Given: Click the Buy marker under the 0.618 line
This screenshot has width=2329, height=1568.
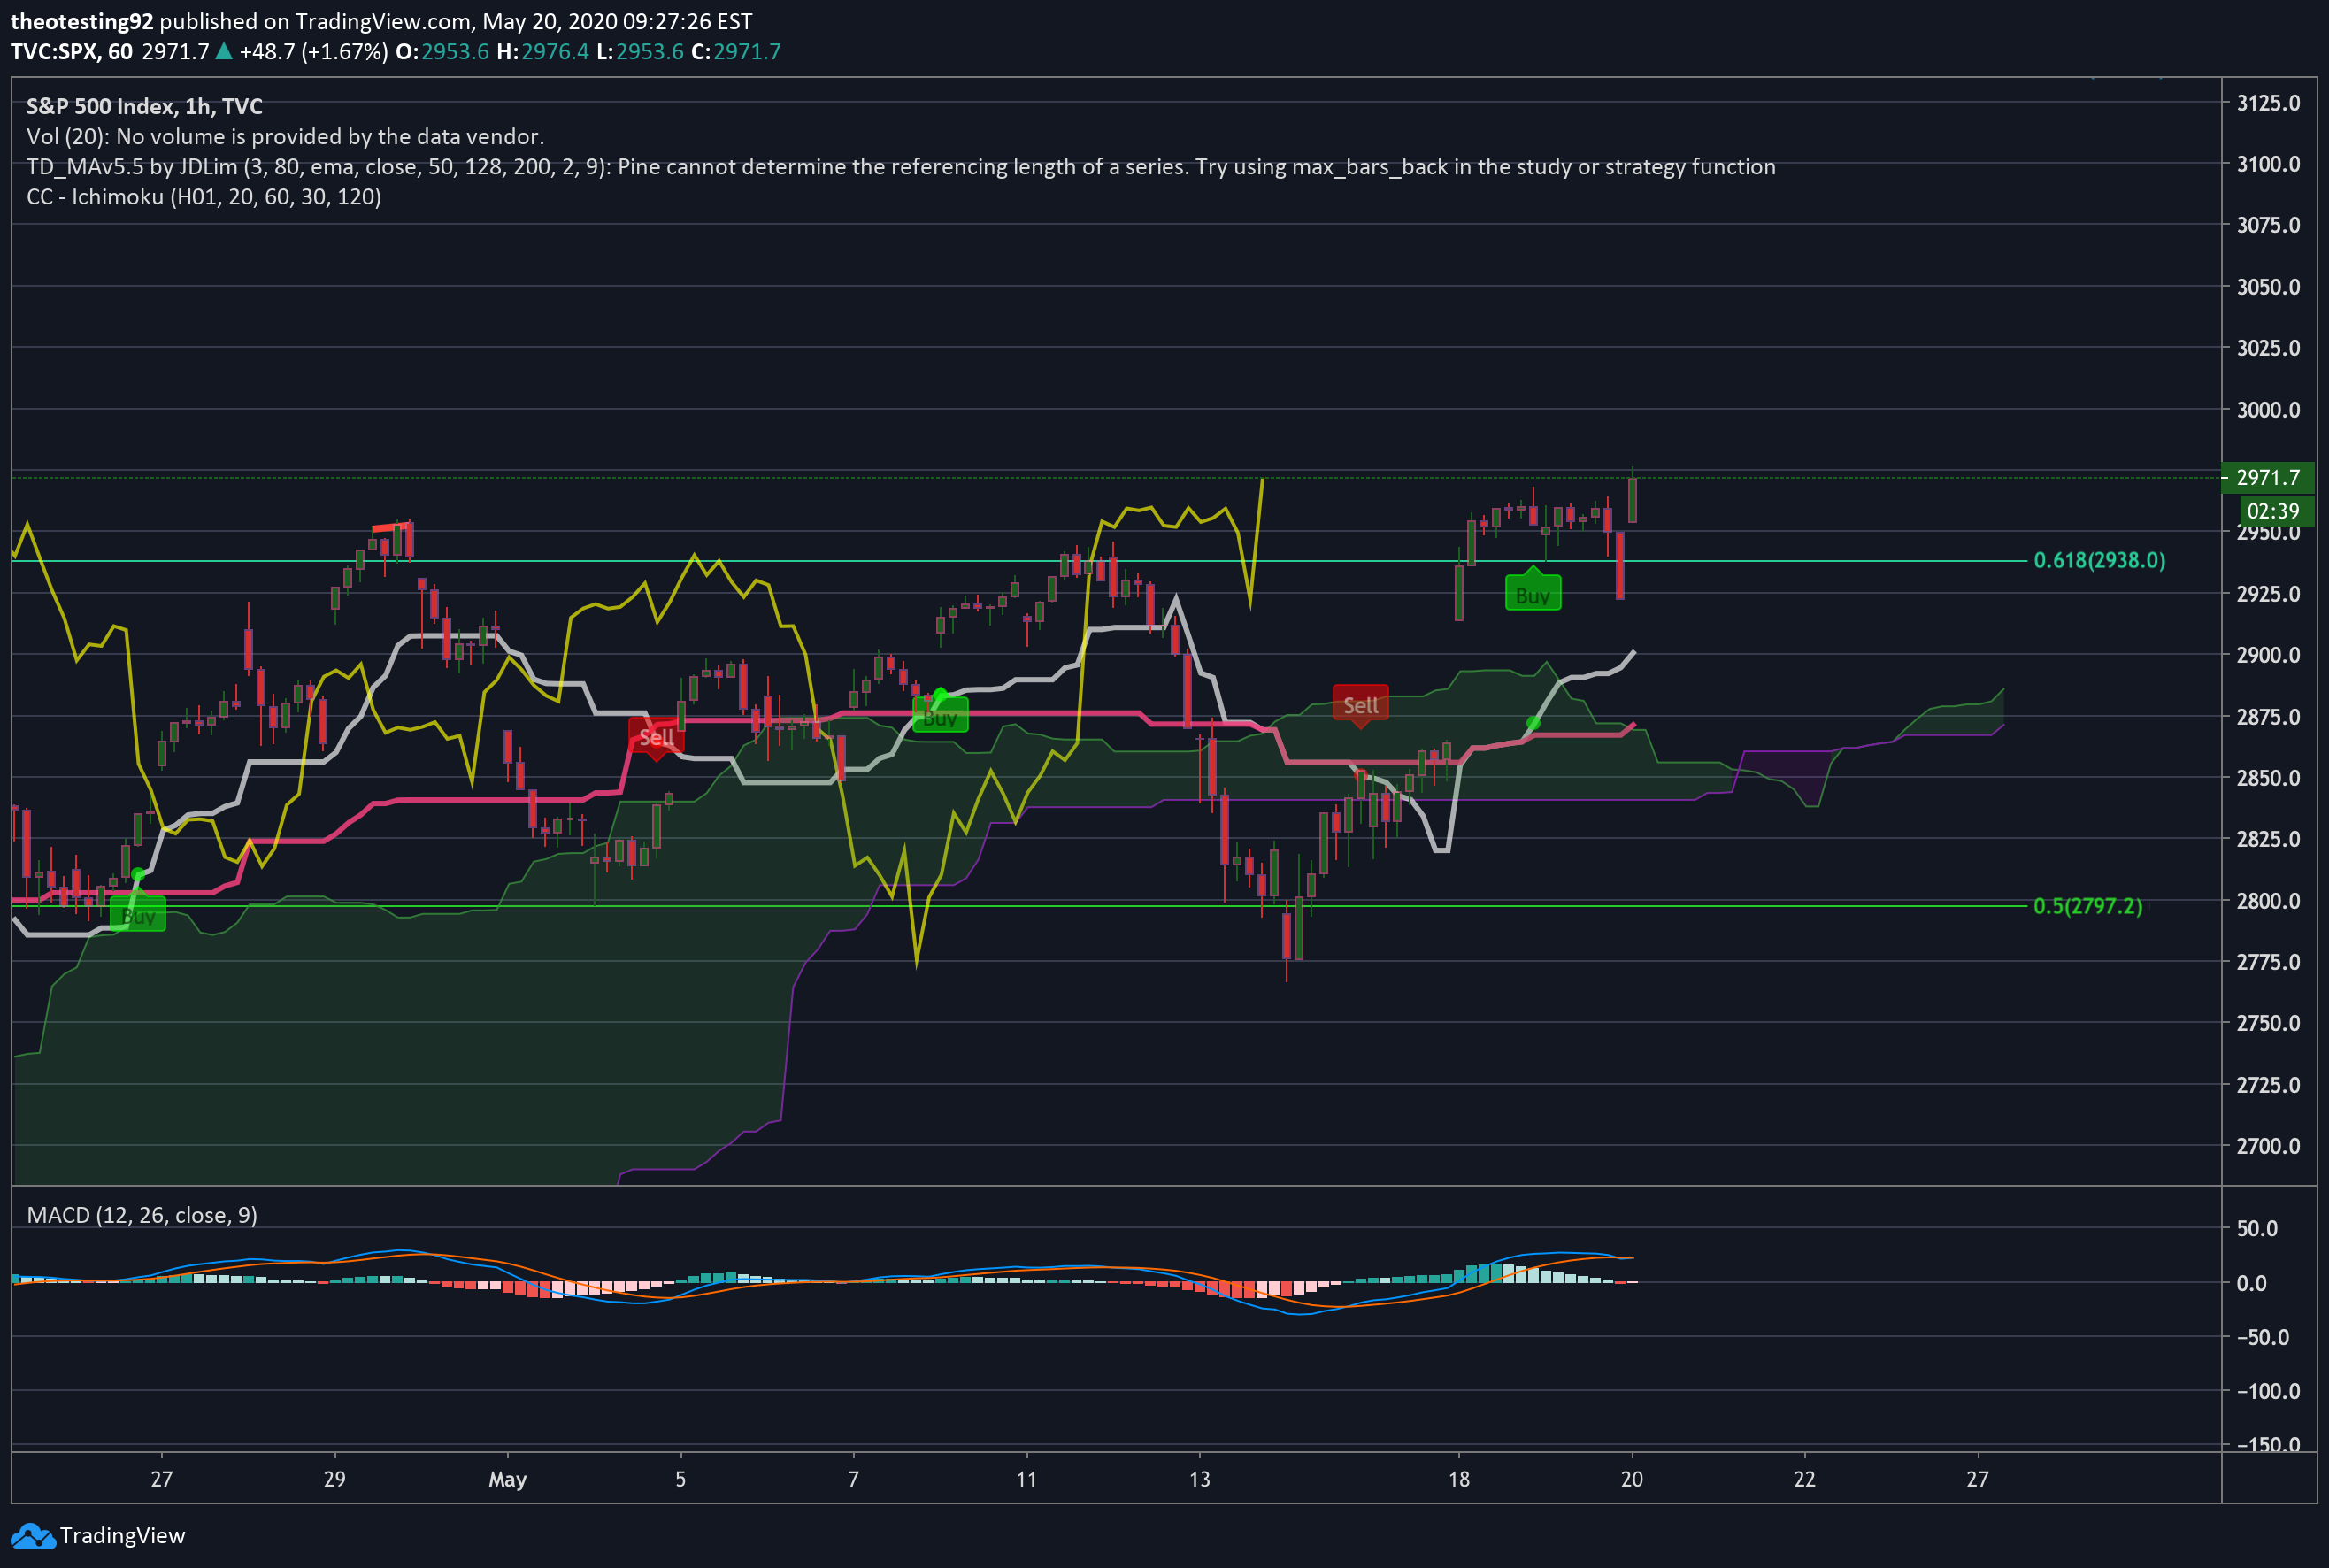Looking at the screenshot, I should pyautogui.click(x=1532, y=595).
